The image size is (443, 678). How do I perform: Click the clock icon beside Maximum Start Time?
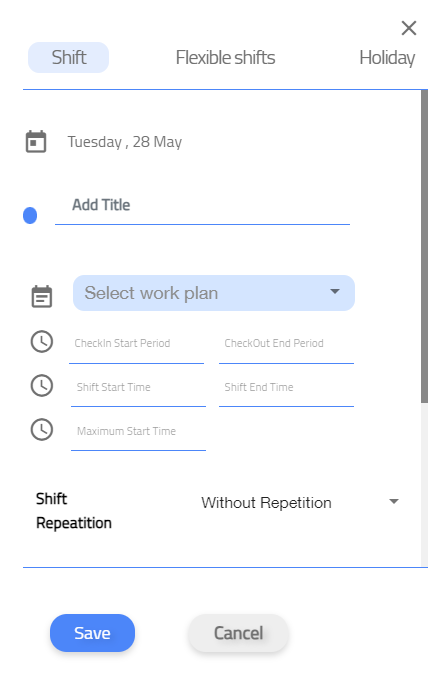pyautogui.click(x=42, y=429)
